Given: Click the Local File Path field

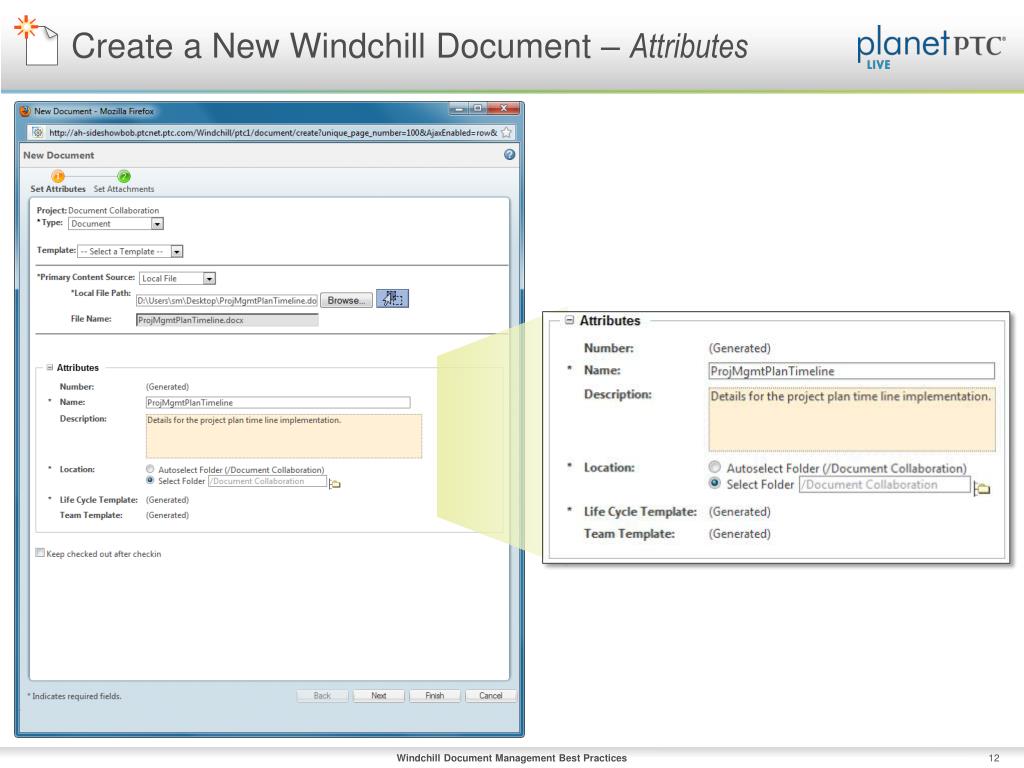Looking at the screenshot, I should pos(227,300).
